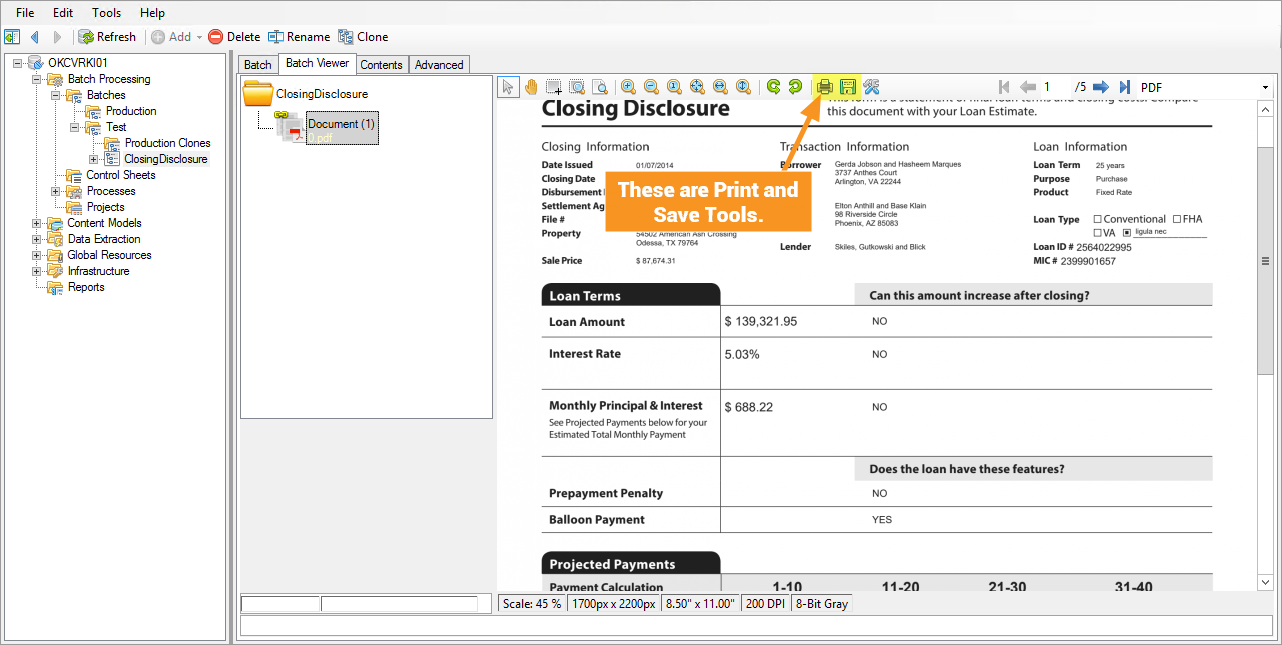Expand the Infrastructure node
Viewport: 1282px width, 645px height.
(x=37, y=271)
